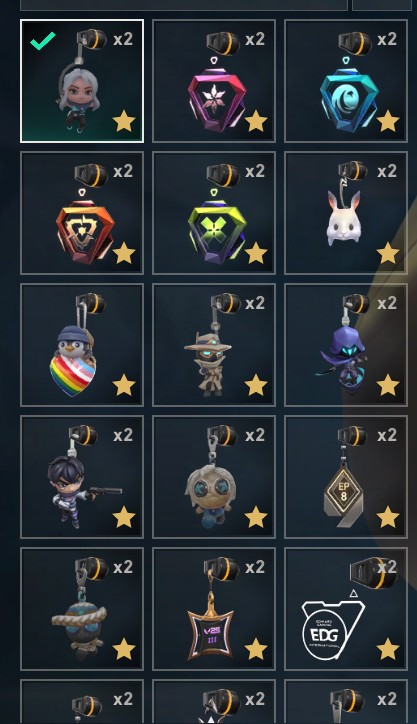Screen dimensions: 417x724
Task: Select the EP 8 badge buddy
Action: point(346,477)
